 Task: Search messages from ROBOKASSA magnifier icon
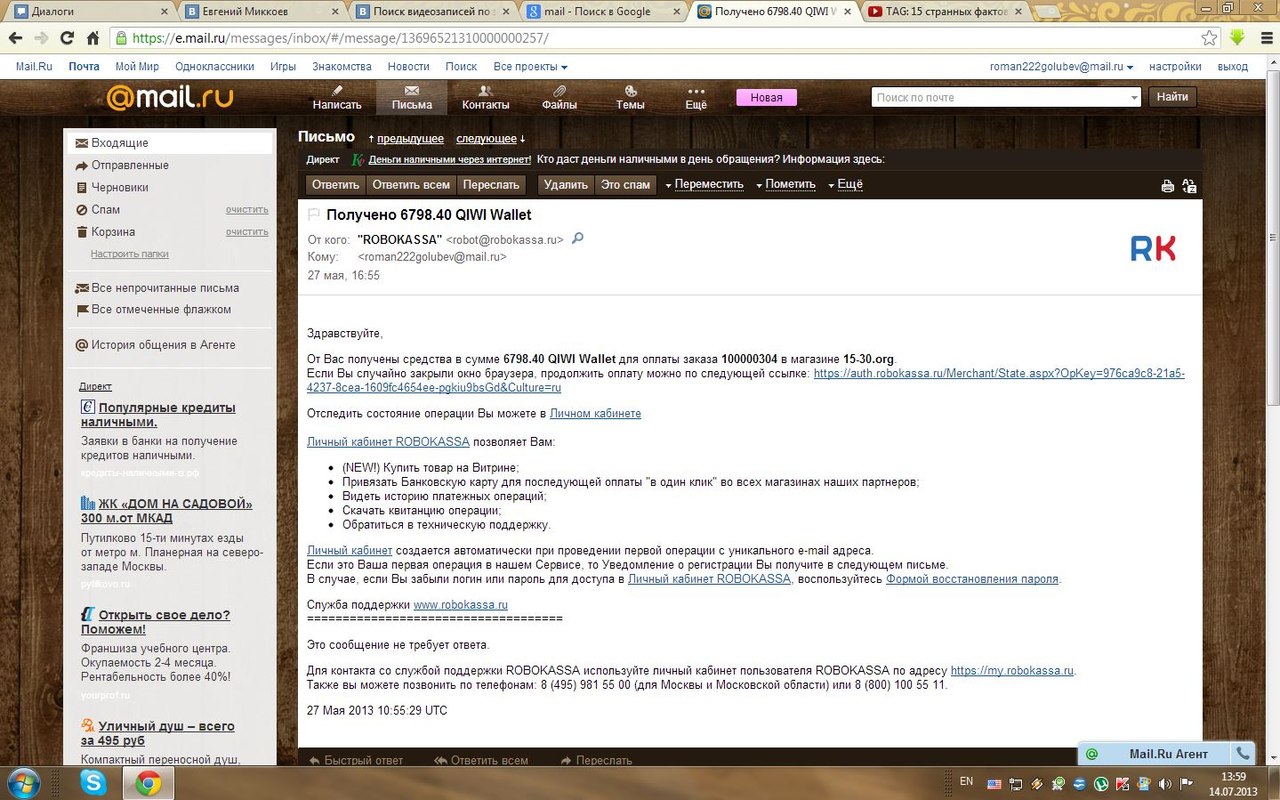tap(577, 239)
